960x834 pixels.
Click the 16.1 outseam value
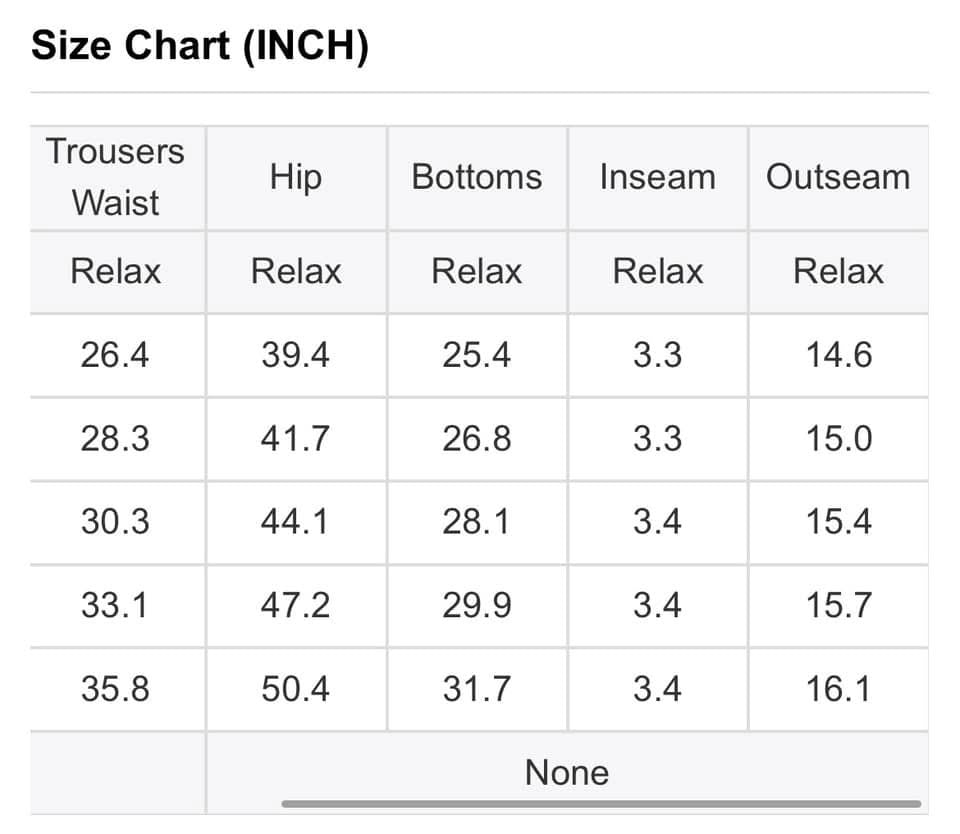point(838,689)
